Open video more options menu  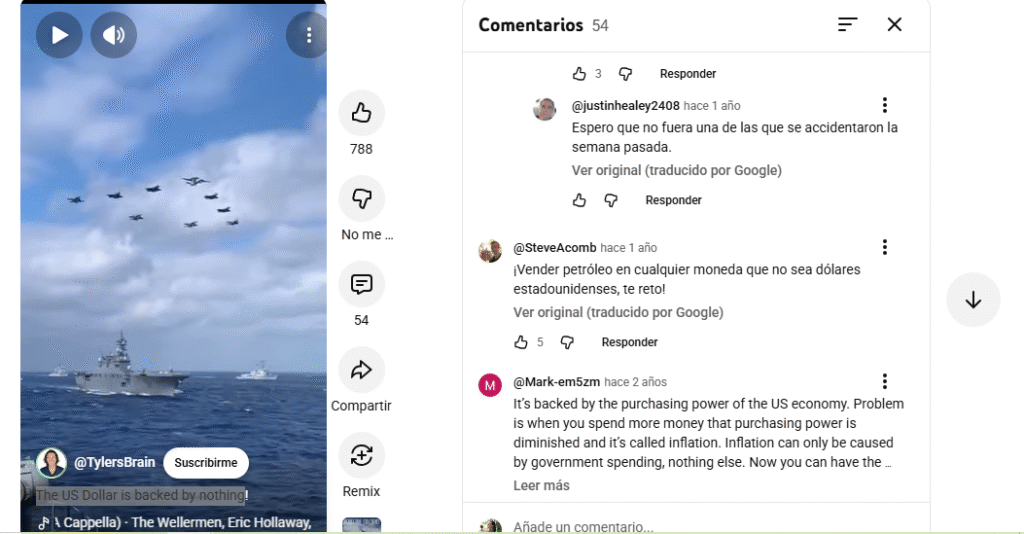click(x=309, y=35)
